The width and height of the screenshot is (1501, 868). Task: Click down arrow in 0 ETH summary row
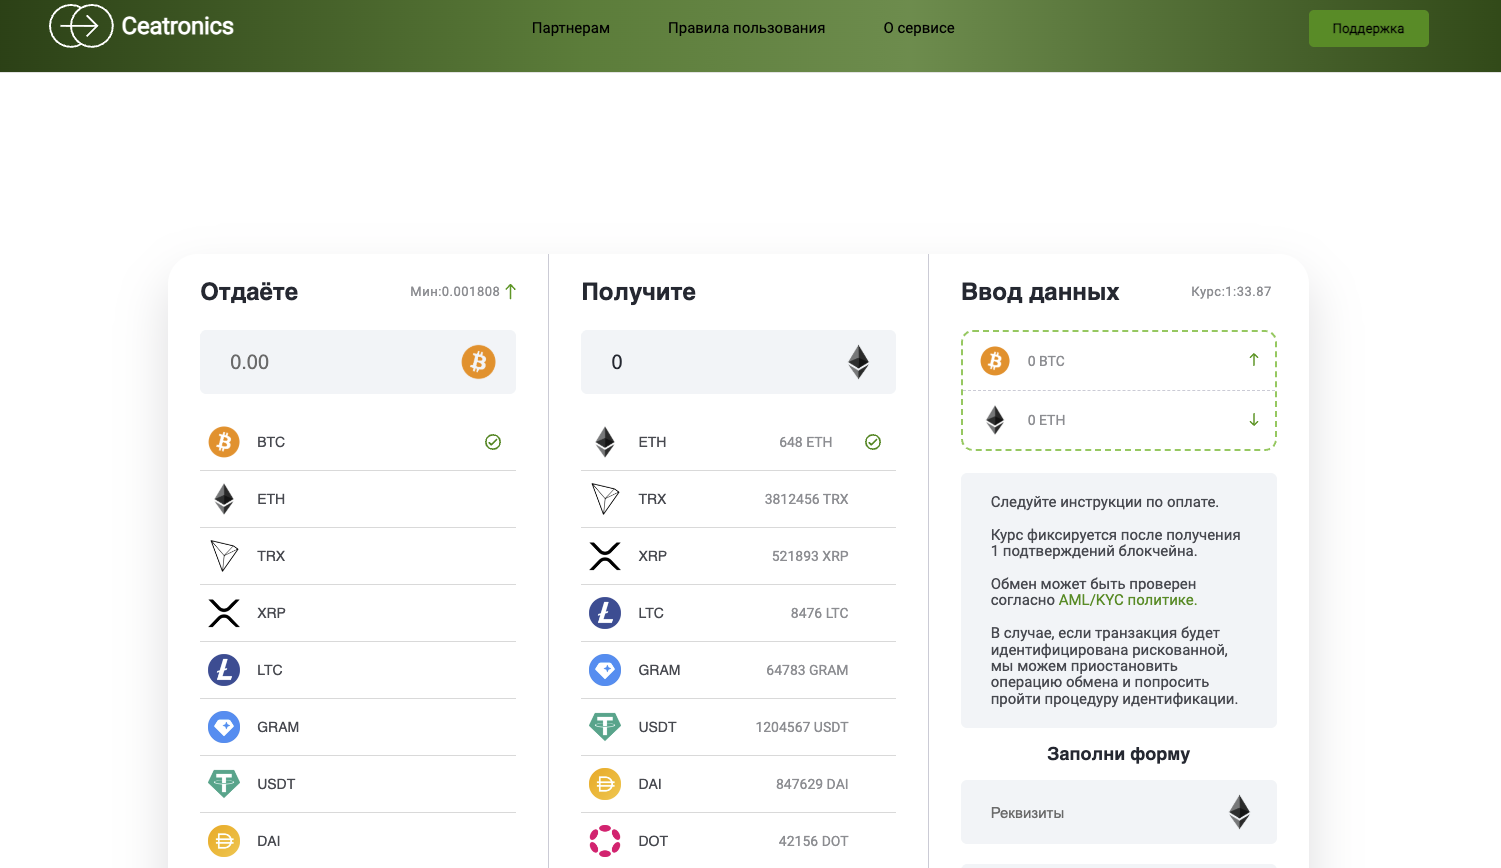[x=1254, y=420]
